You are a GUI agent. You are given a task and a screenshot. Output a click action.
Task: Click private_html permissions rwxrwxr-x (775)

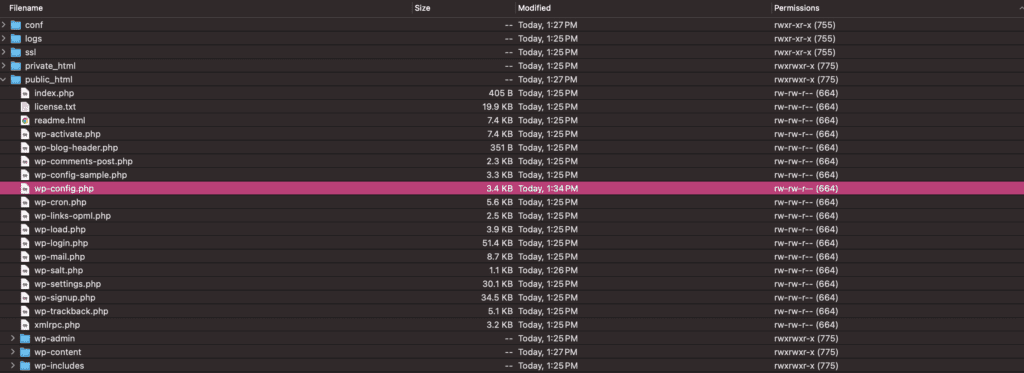[806, 66]
